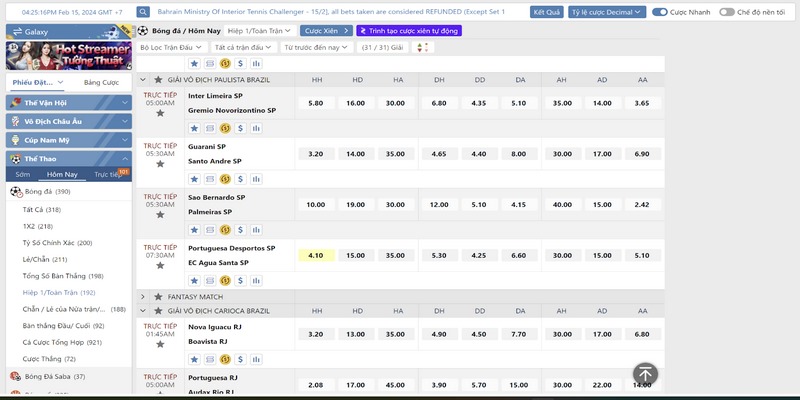Expand the Thế Vận Hội sidebar section
Viewport: 800px width, 400px height.
point(69,103)
